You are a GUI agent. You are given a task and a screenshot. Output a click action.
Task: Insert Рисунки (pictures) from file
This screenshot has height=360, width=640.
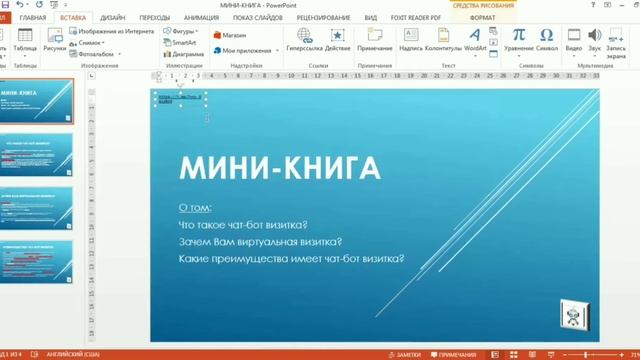click(54, 40)
